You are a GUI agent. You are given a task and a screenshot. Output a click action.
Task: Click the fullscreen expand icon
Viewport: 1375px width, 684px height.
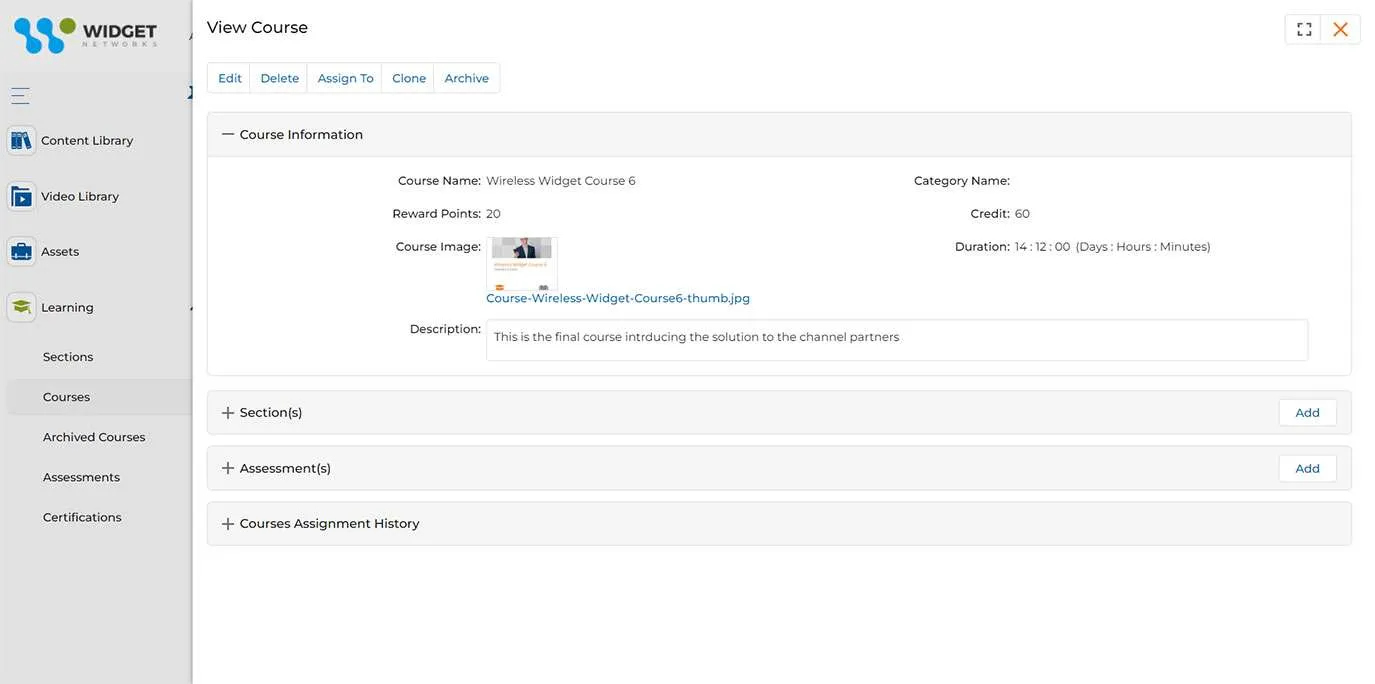pyautogui.click(x=1304, y=30)
